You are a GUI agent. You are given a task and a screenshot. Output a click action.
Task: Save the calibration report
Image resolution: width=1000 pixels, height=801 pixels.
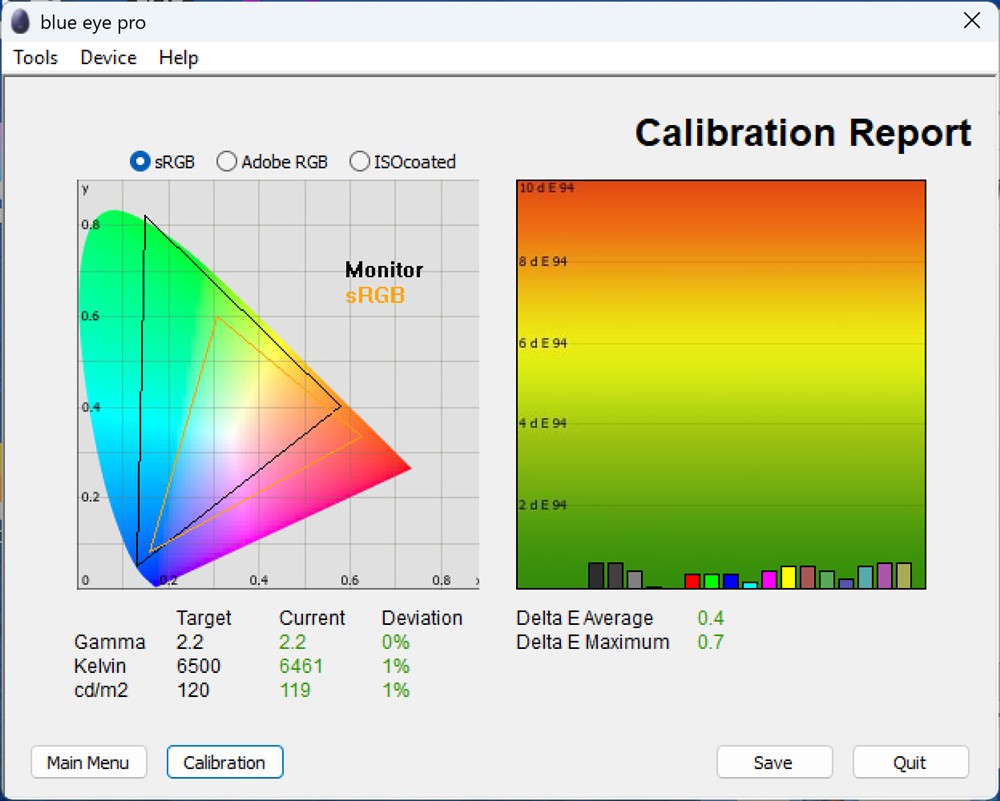[774, 762]
